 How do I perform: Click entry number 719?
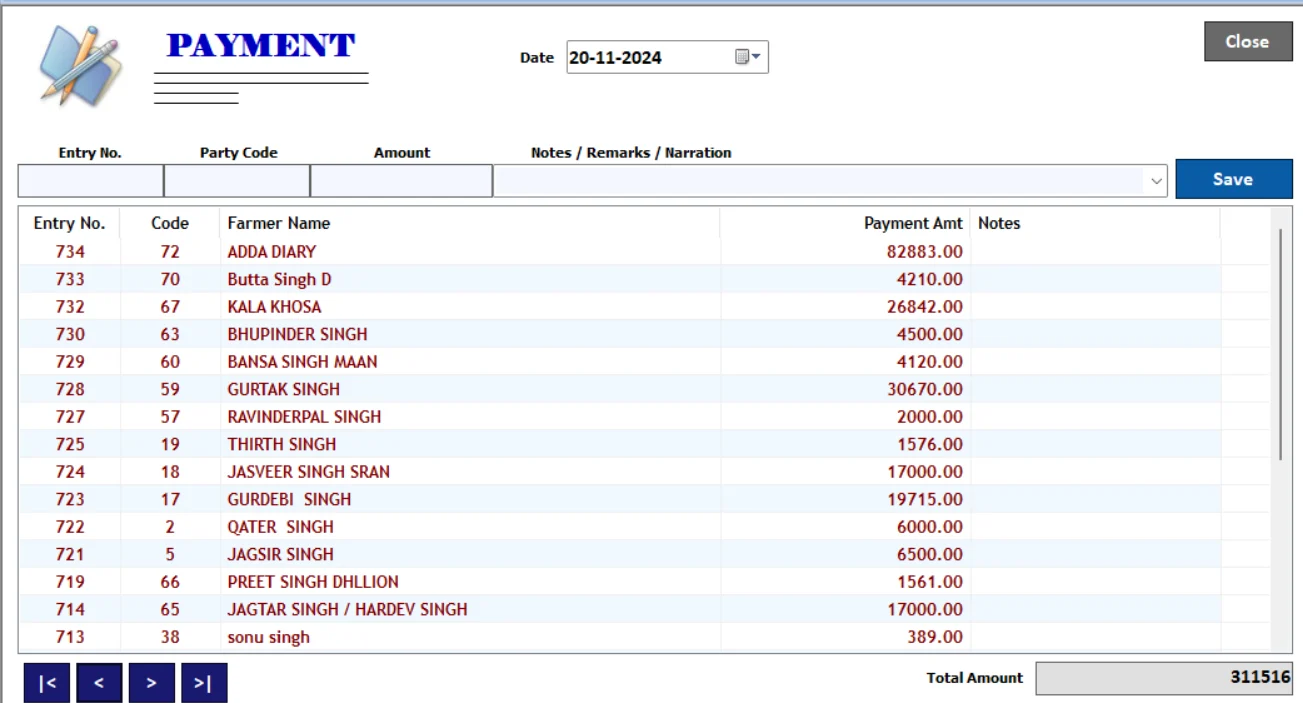(x=70, y=582)
